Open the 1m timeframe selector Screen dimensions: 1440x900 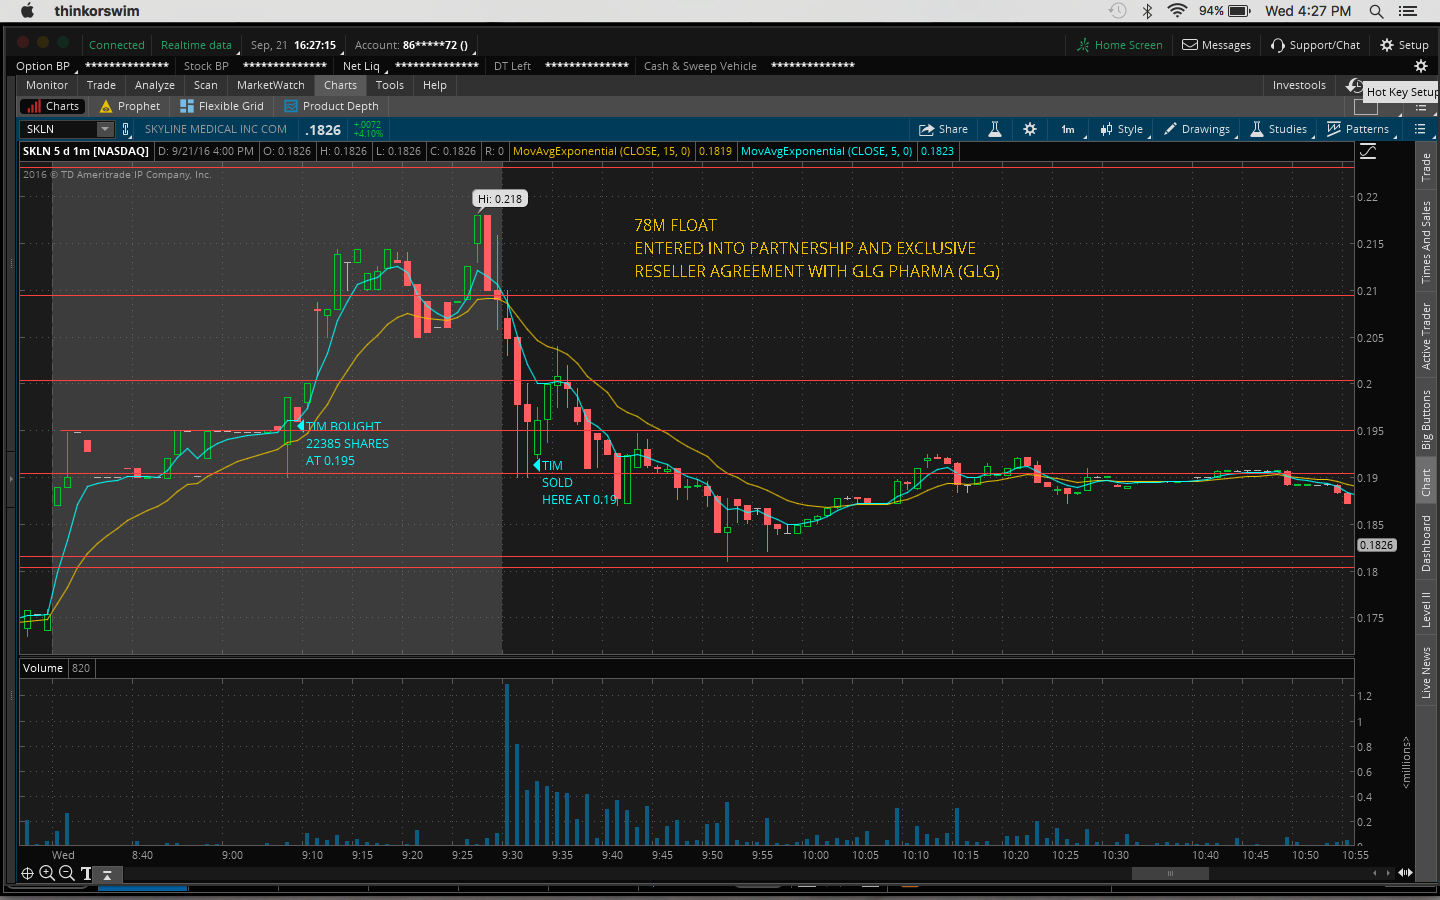click(x=1068, y=129)
